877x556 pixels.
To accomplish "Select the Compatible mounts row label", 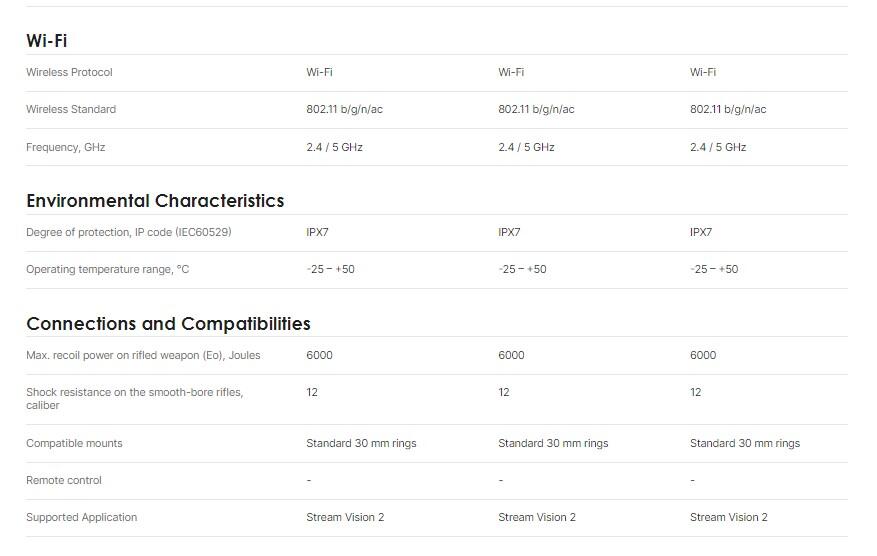I will point(74,443).
